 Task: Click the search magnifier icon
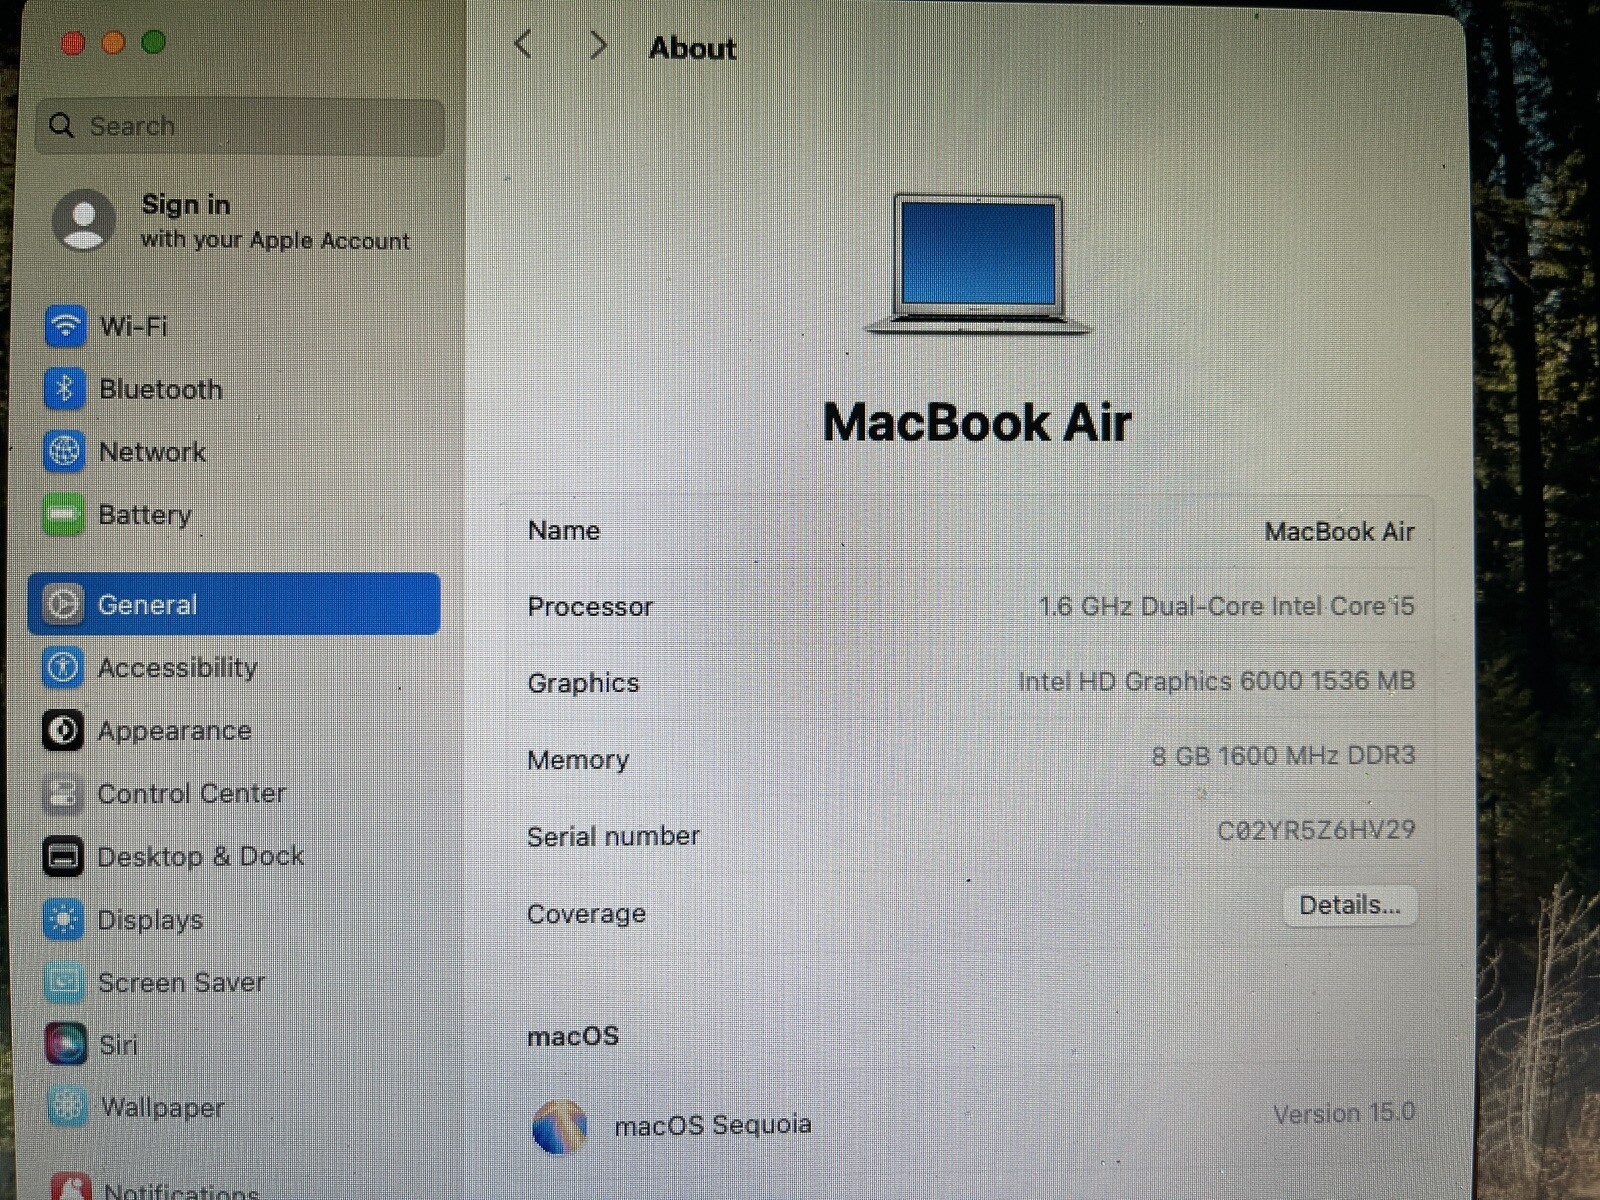[x=61, y=126]
